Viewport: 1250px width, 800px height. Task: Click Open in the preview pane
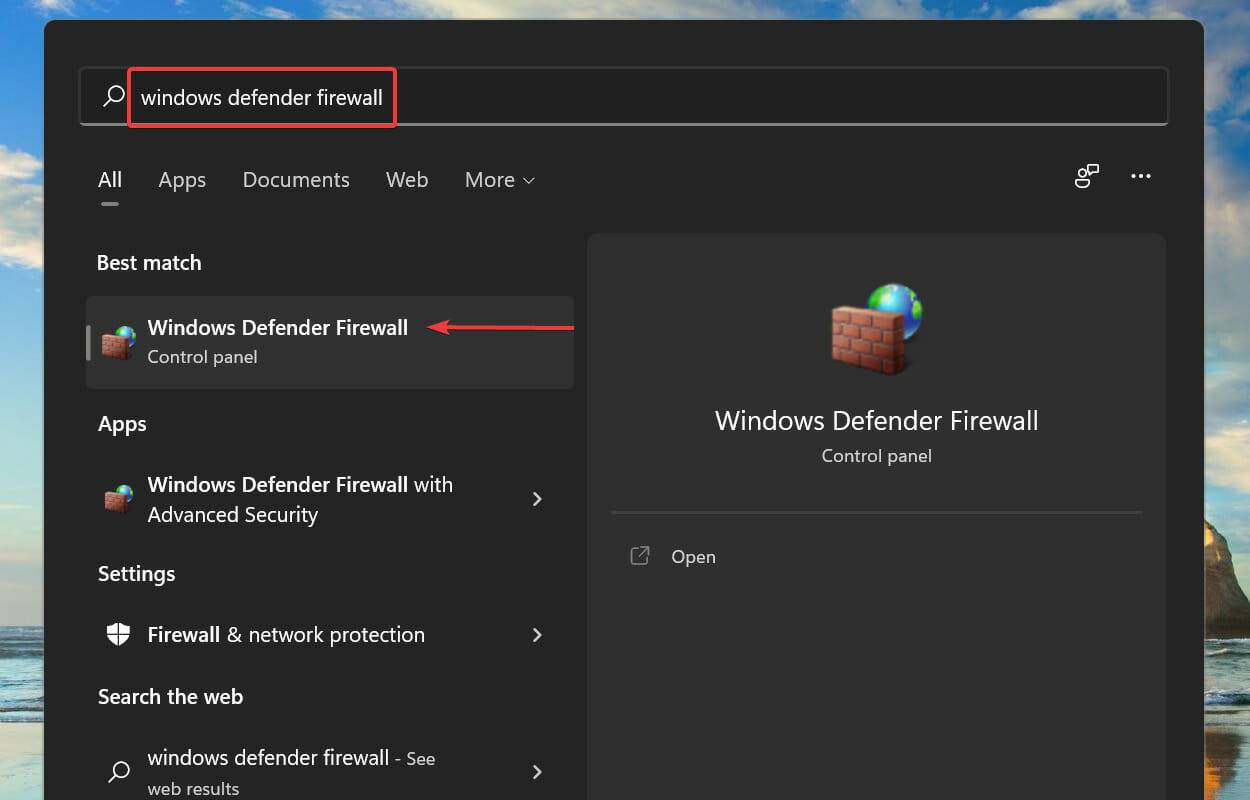[693, 556]
